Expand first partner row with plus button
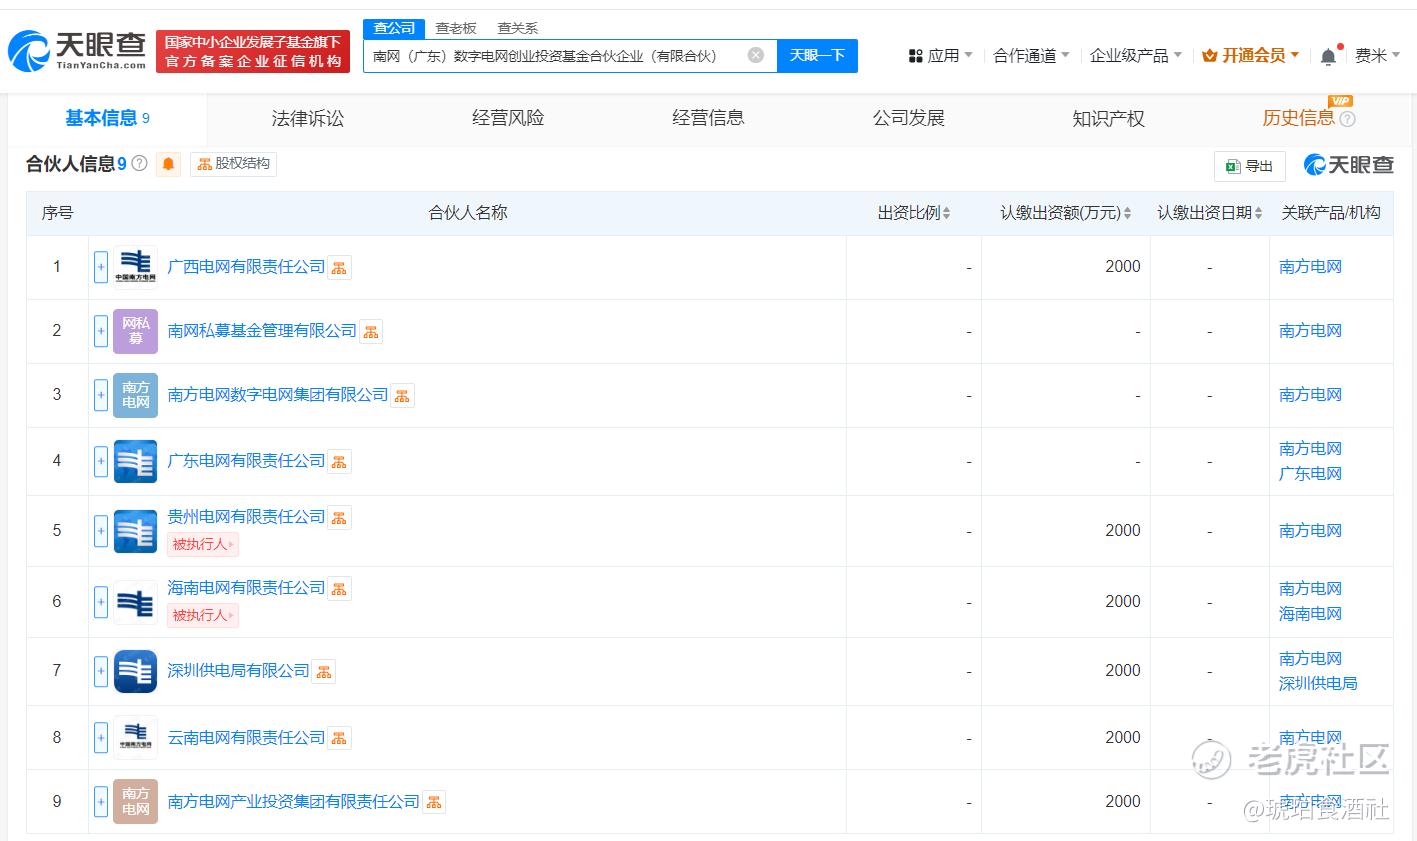The image size is (1417, 841). pyautogui.click(x=100, y=266)
